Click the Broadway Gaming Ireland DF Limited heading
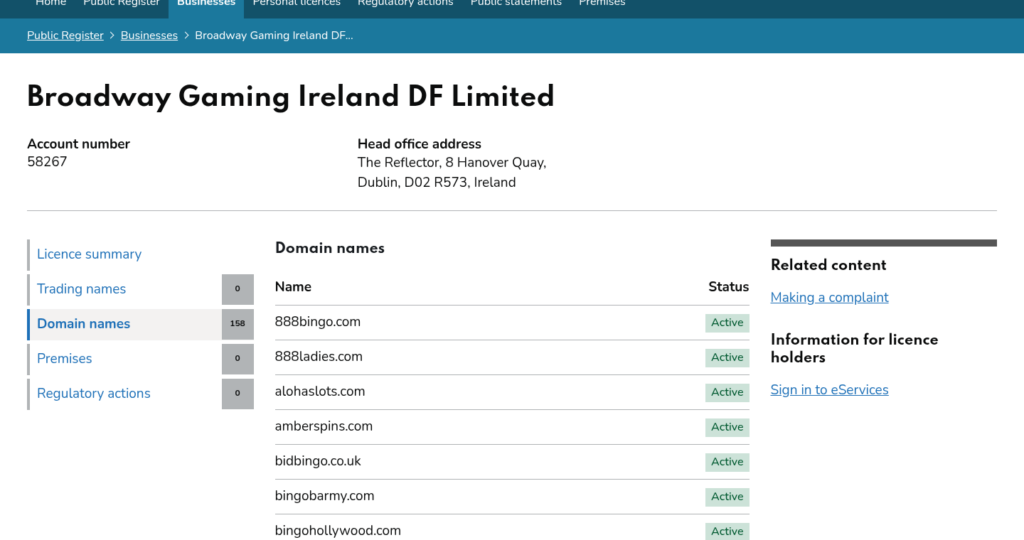The height and width of the screenshot is (540, 1024). (291, 97)
